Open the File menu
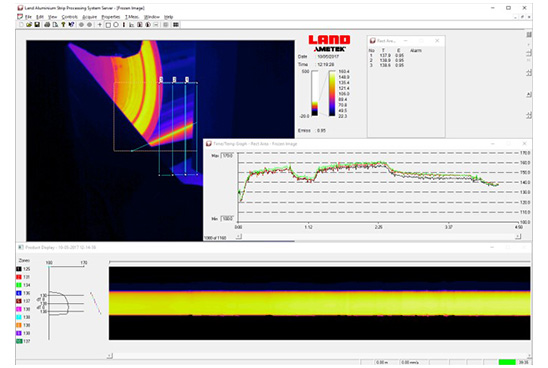 (28, 17)
